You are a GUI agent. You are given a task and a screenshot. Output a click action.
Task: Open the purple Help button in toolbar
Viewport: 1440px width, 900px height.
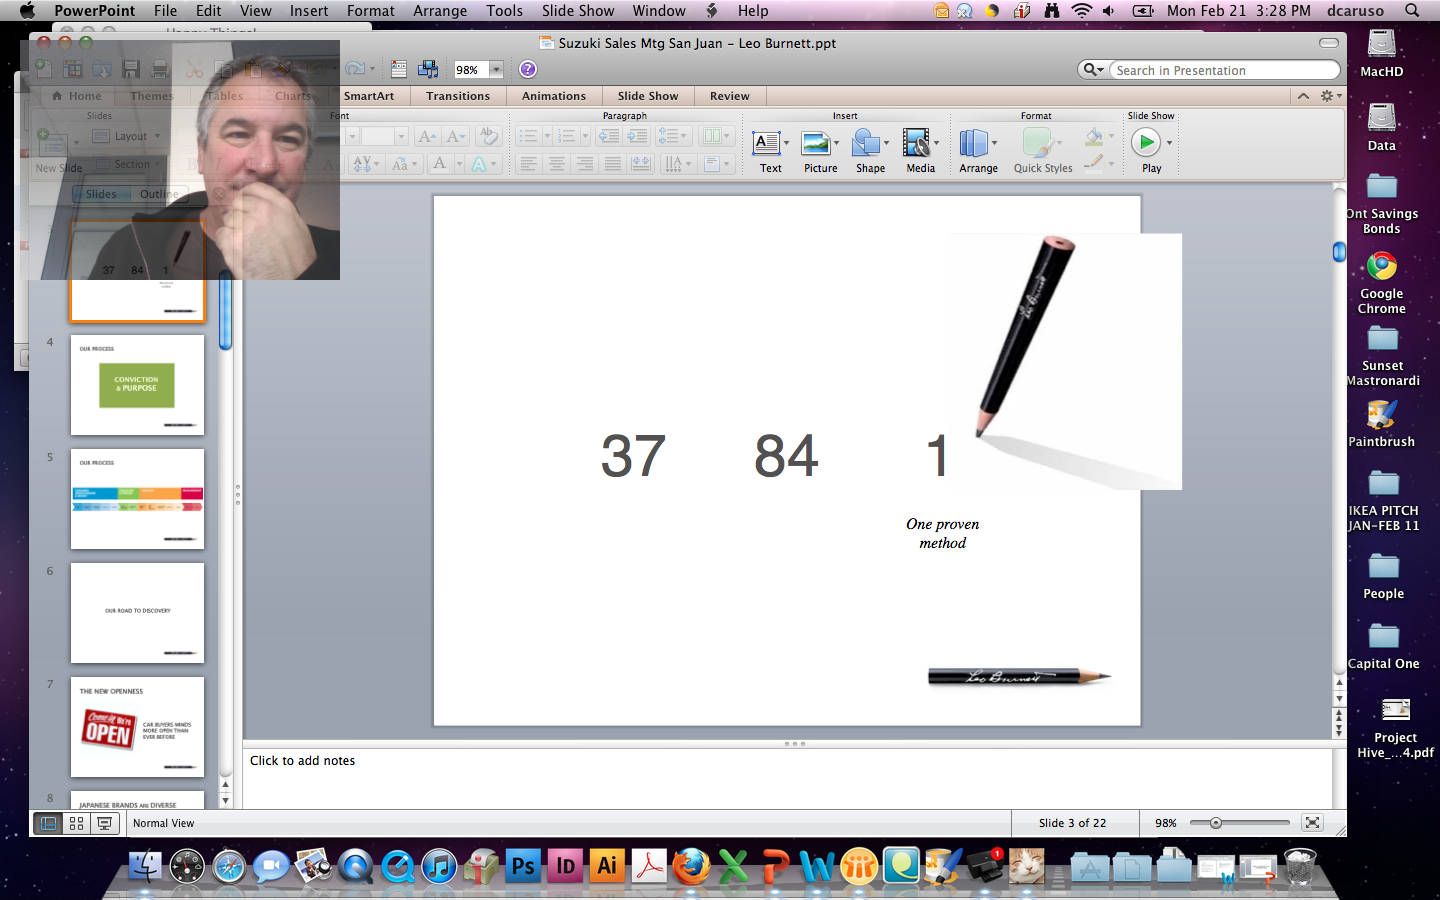pyautogui.click(x=528, y=69)
